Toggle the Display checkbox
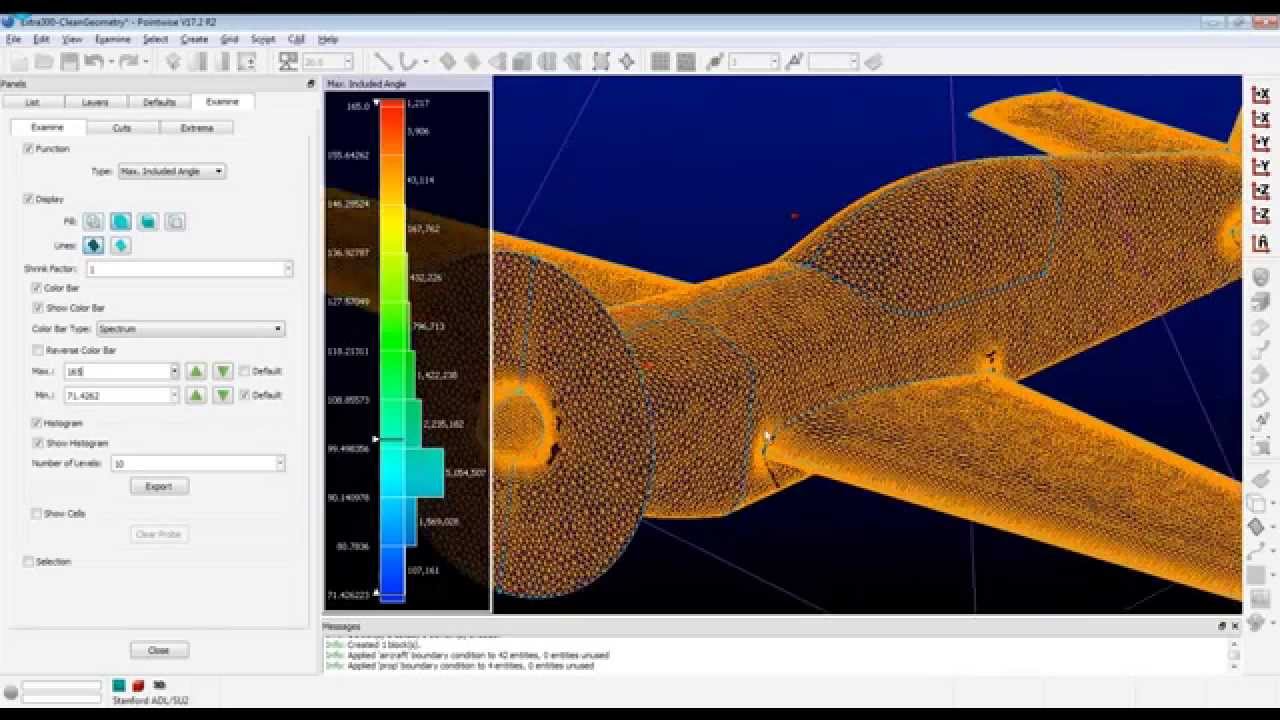1280x720 pixels. pyautogui.click(x=28, y=199)
